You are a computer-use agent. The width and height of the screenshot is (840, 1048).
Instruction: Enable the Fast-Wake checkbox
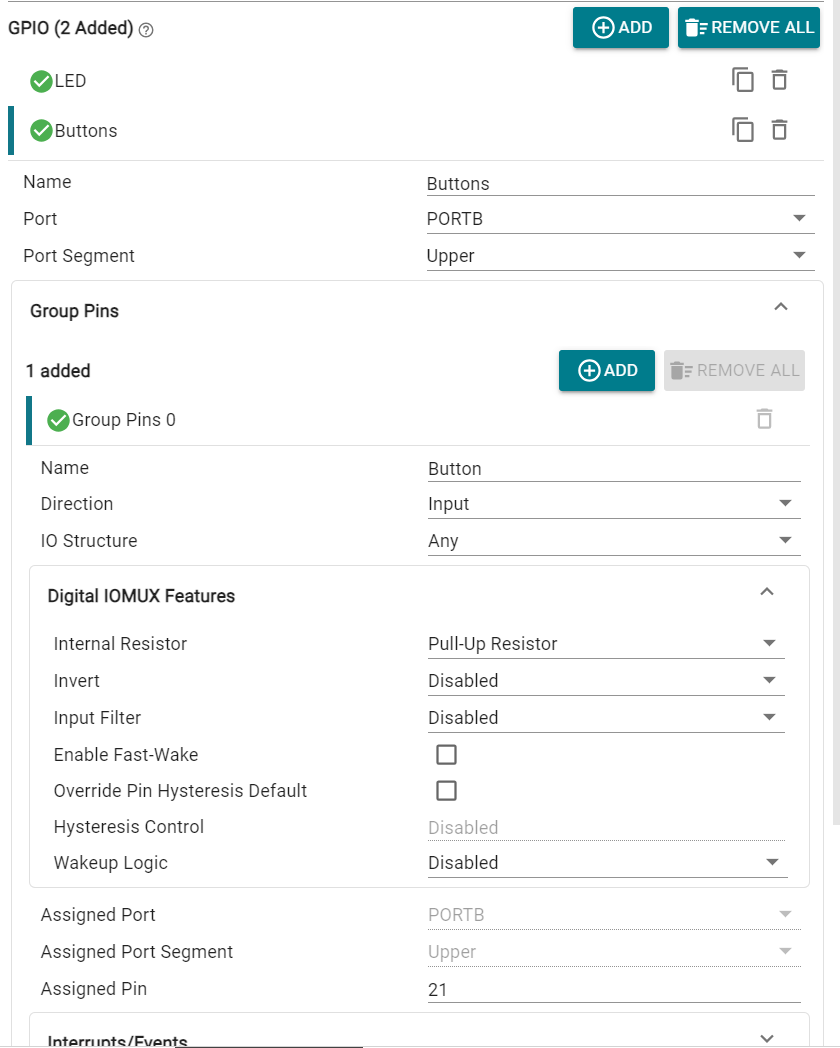coord(446,755)
